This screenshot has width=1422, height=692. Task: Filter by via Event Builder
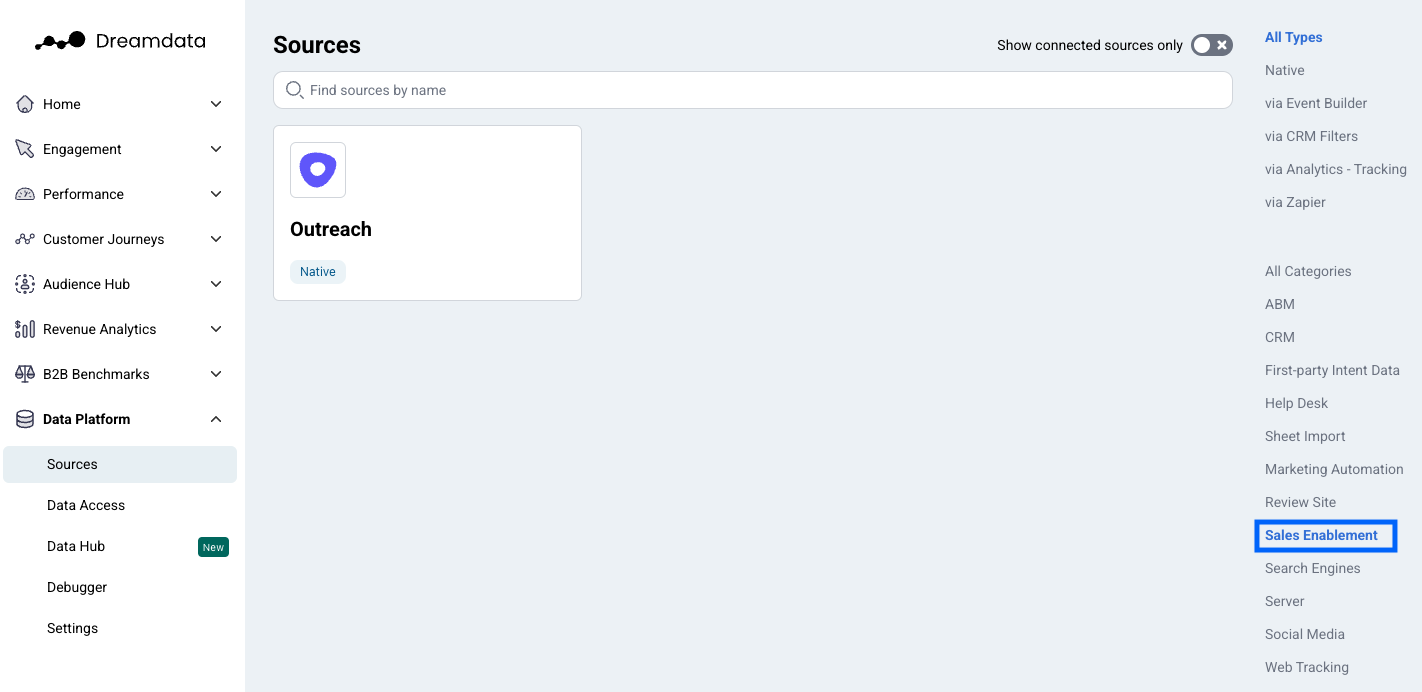coord(1316,103)
